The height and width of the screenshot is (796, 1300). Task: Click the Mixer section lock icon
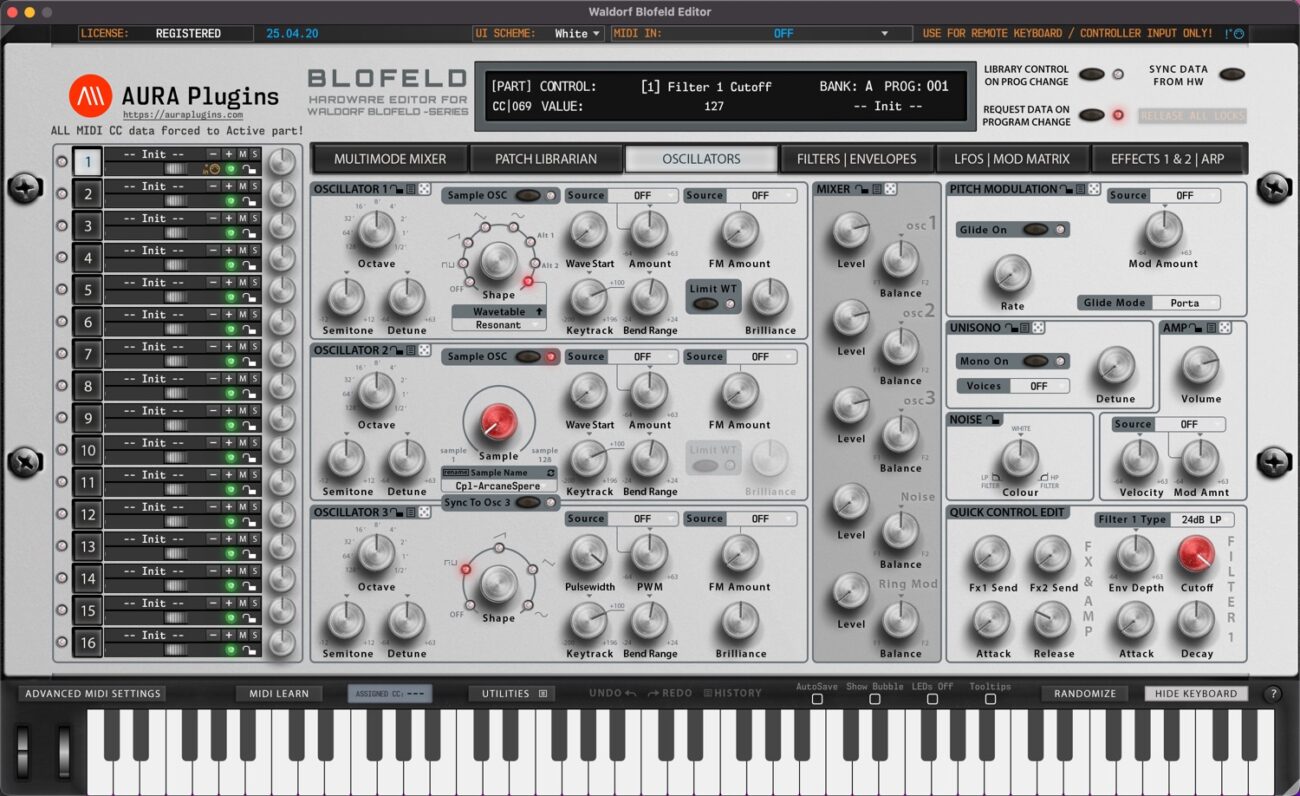coord(861,189)
